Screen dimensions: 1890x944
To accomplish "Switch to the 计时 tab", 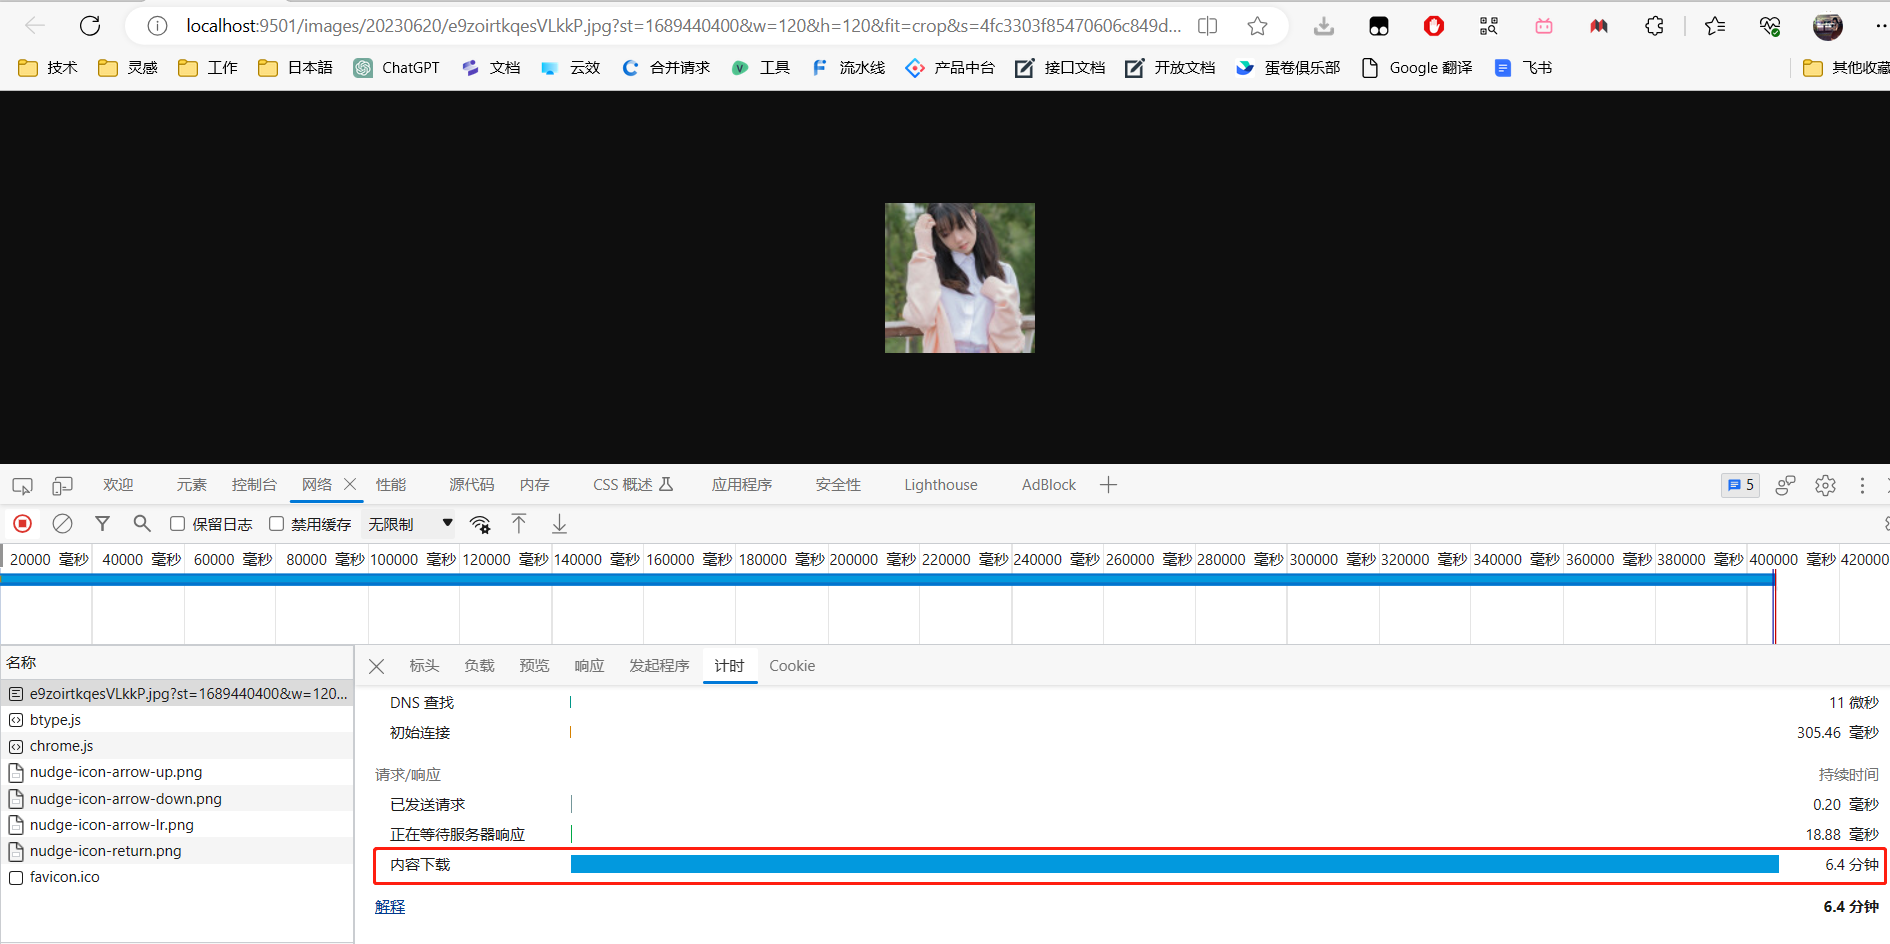I will (729, 665).
